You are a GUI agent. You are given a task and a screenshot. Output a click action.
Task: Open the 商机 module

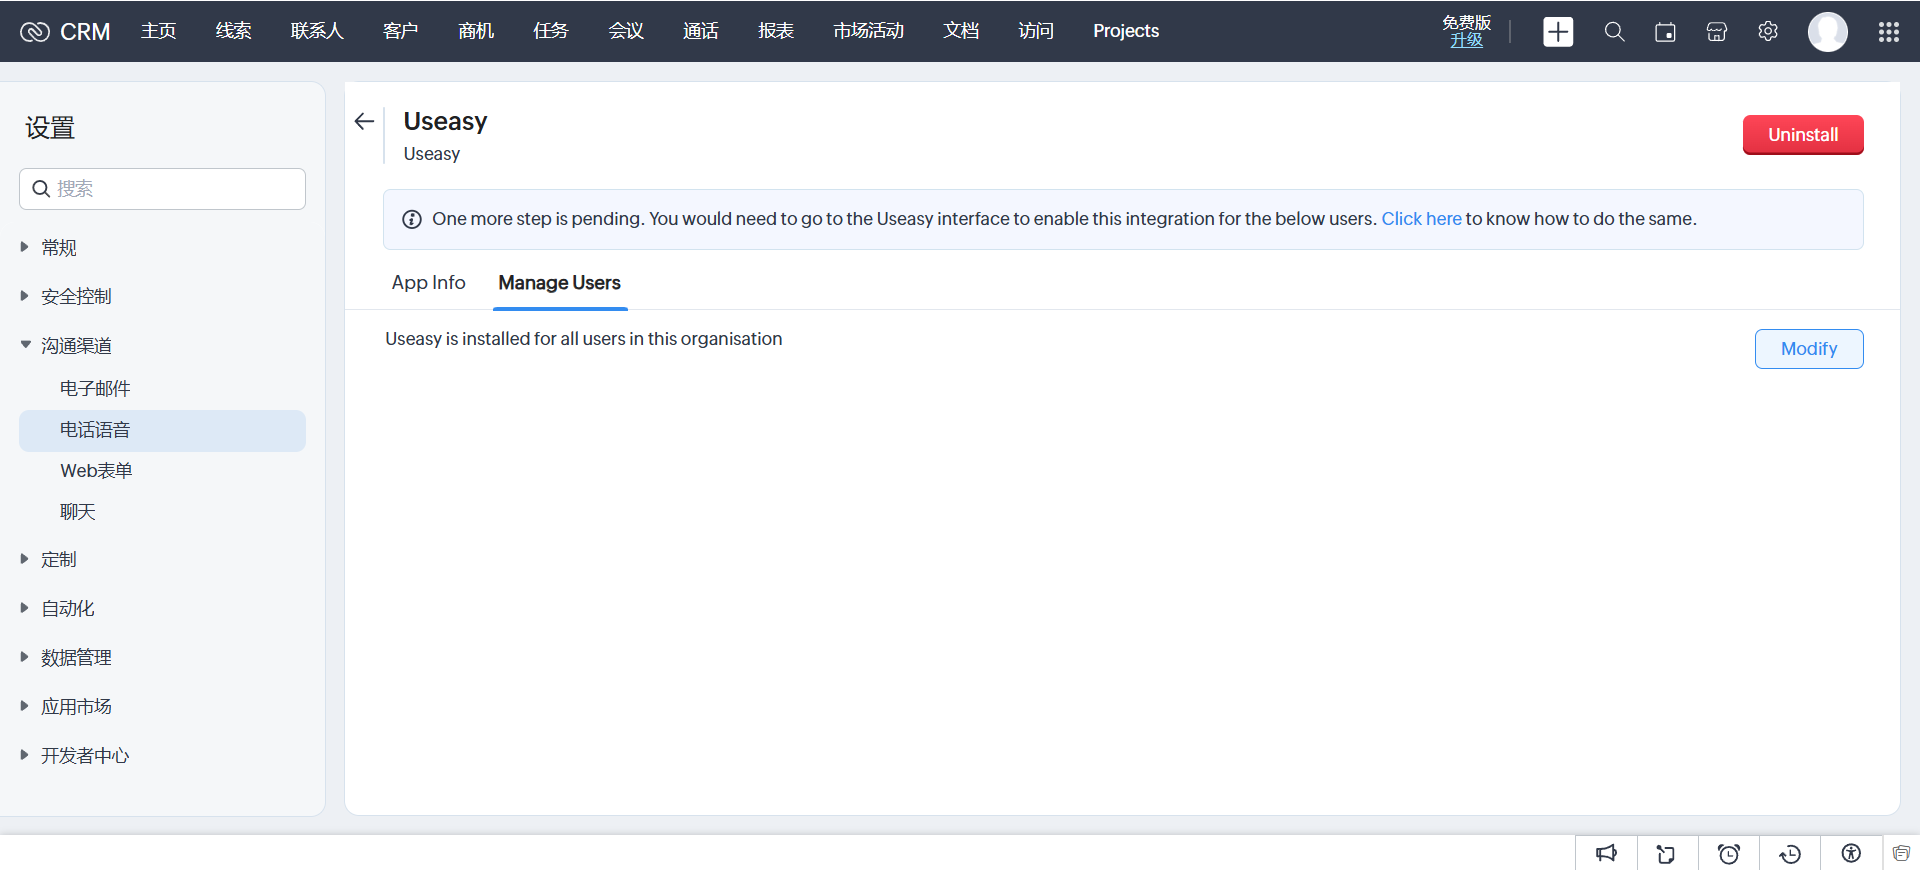[x=476, y=31]
